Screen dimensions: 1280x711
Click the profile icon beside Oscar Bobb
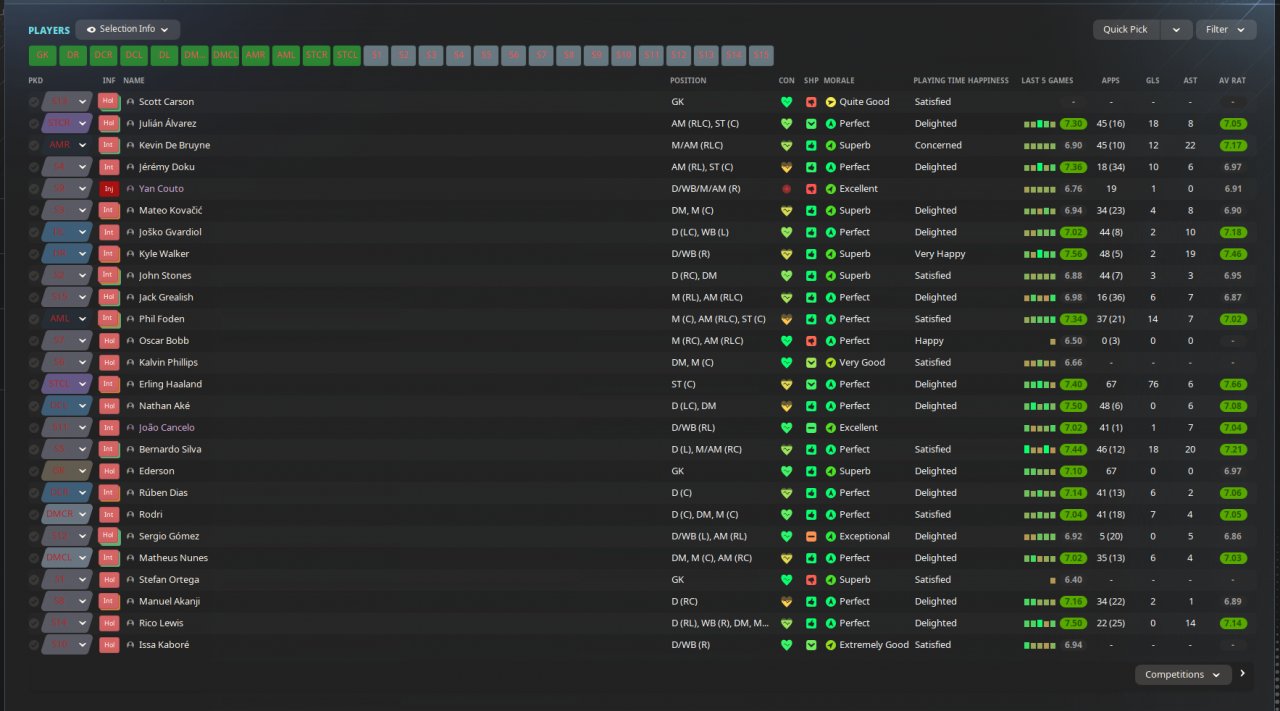[x=130, y=341]
